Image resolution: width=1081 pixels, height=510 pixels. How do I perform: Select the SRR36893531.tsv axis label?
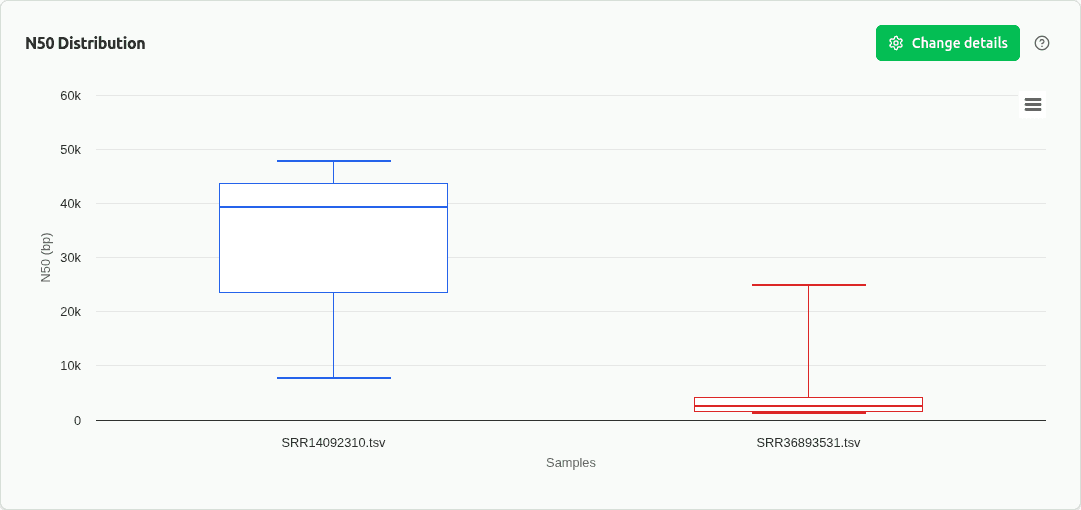[808, 442]
